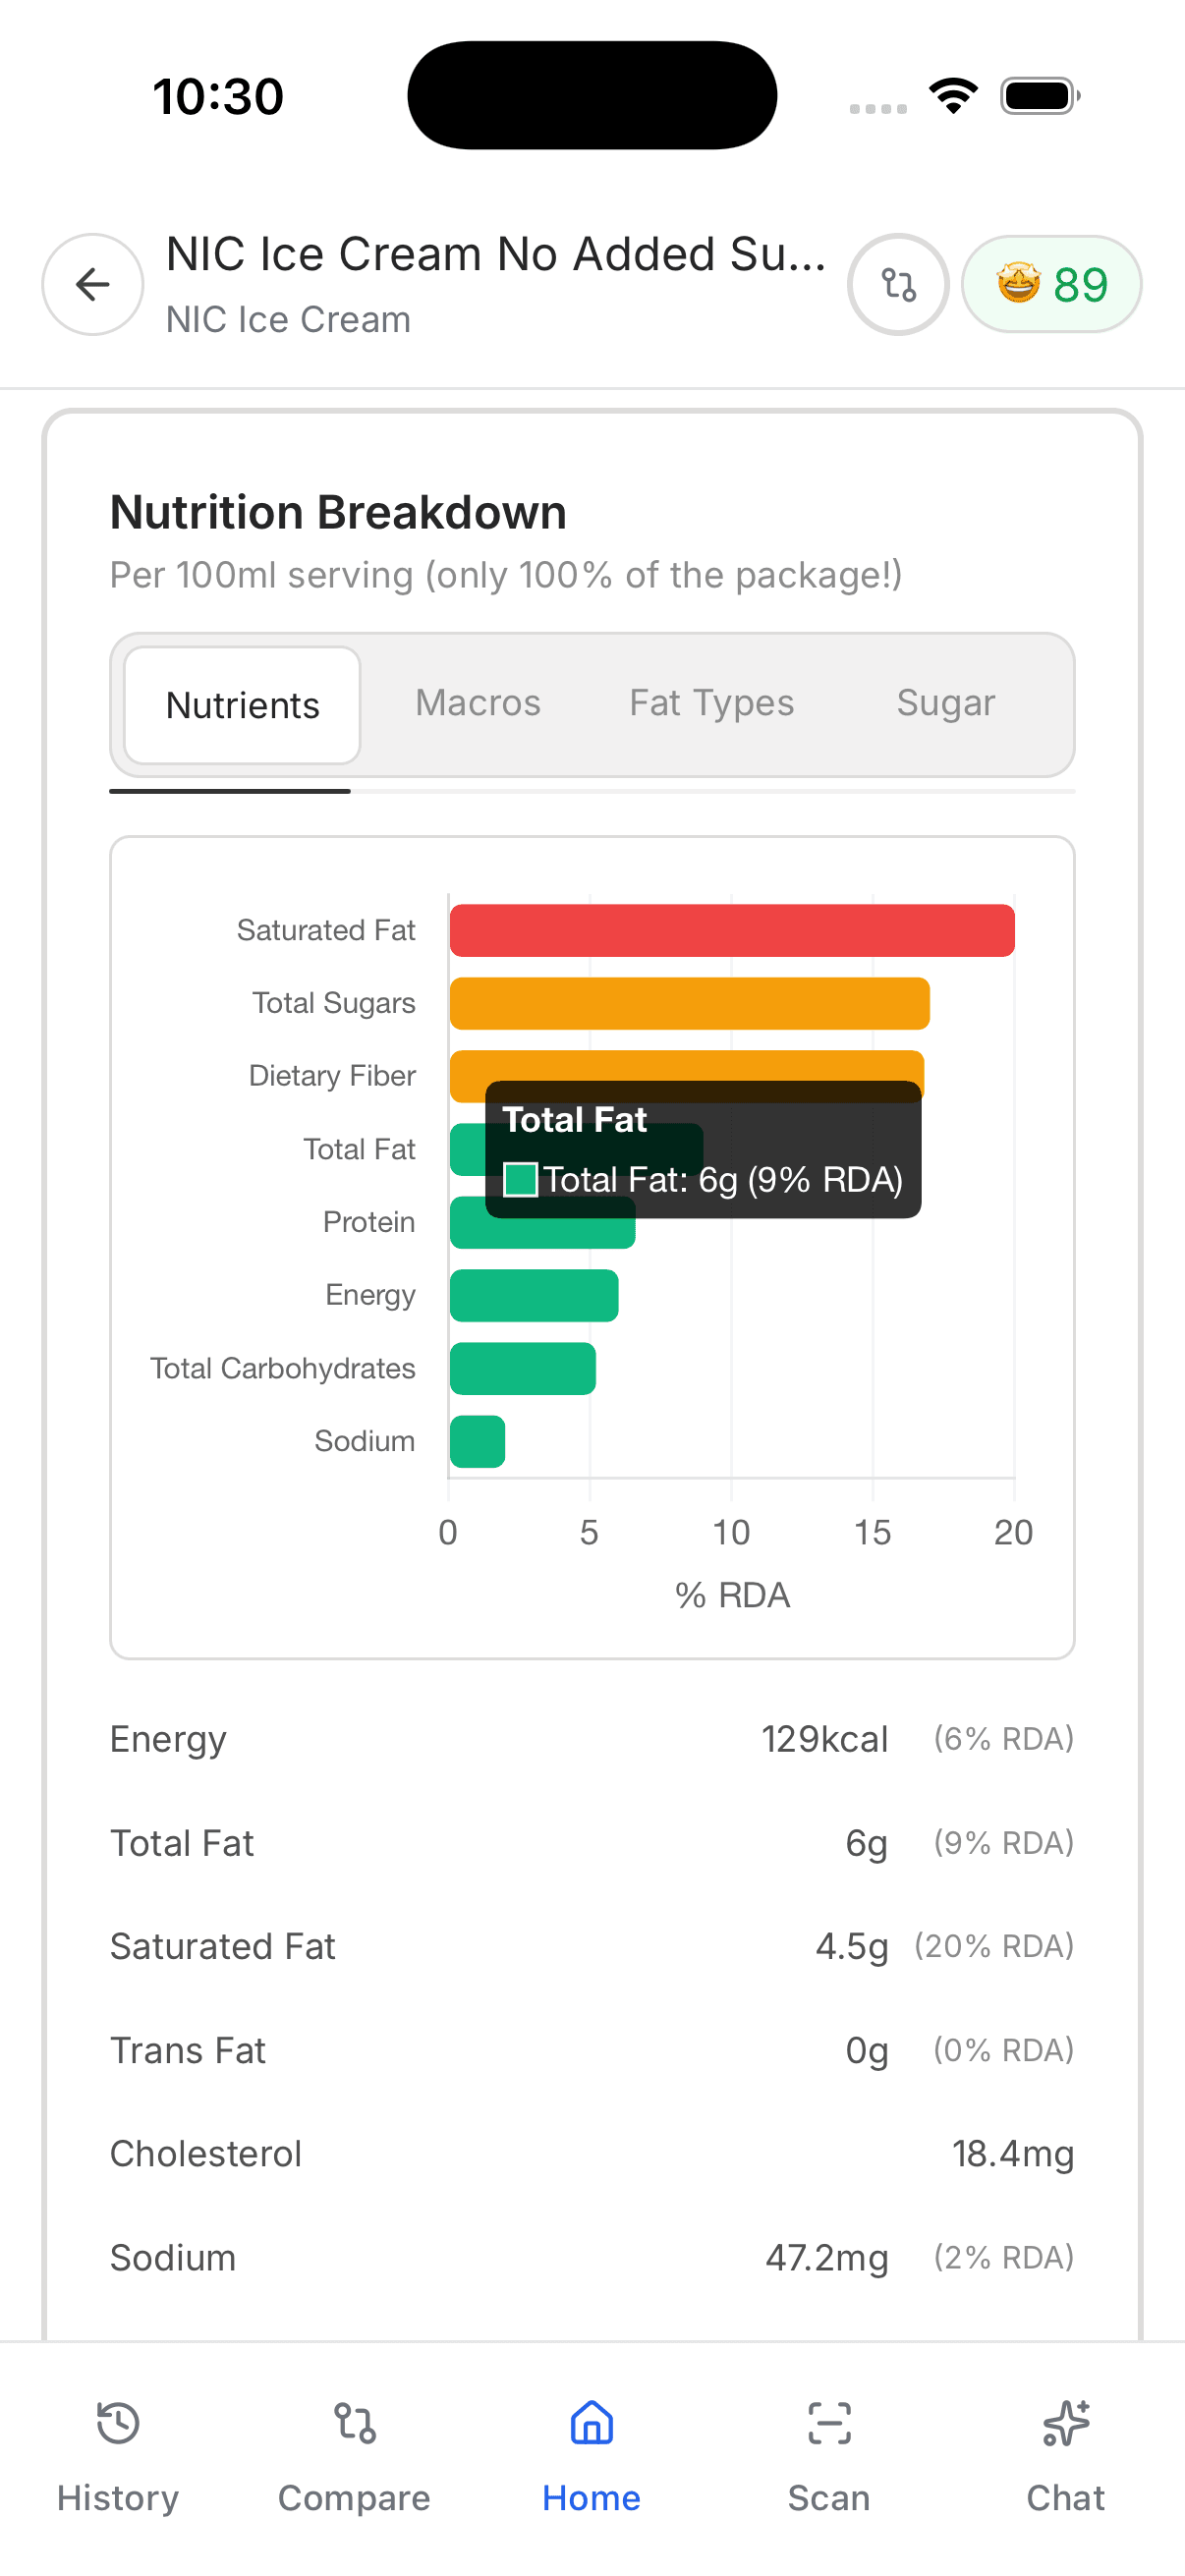Viewport: 1185px width, 2576px height.
Task: Tap the Total Carbohydrates chart bar
Action: (x=523, y=1369)
